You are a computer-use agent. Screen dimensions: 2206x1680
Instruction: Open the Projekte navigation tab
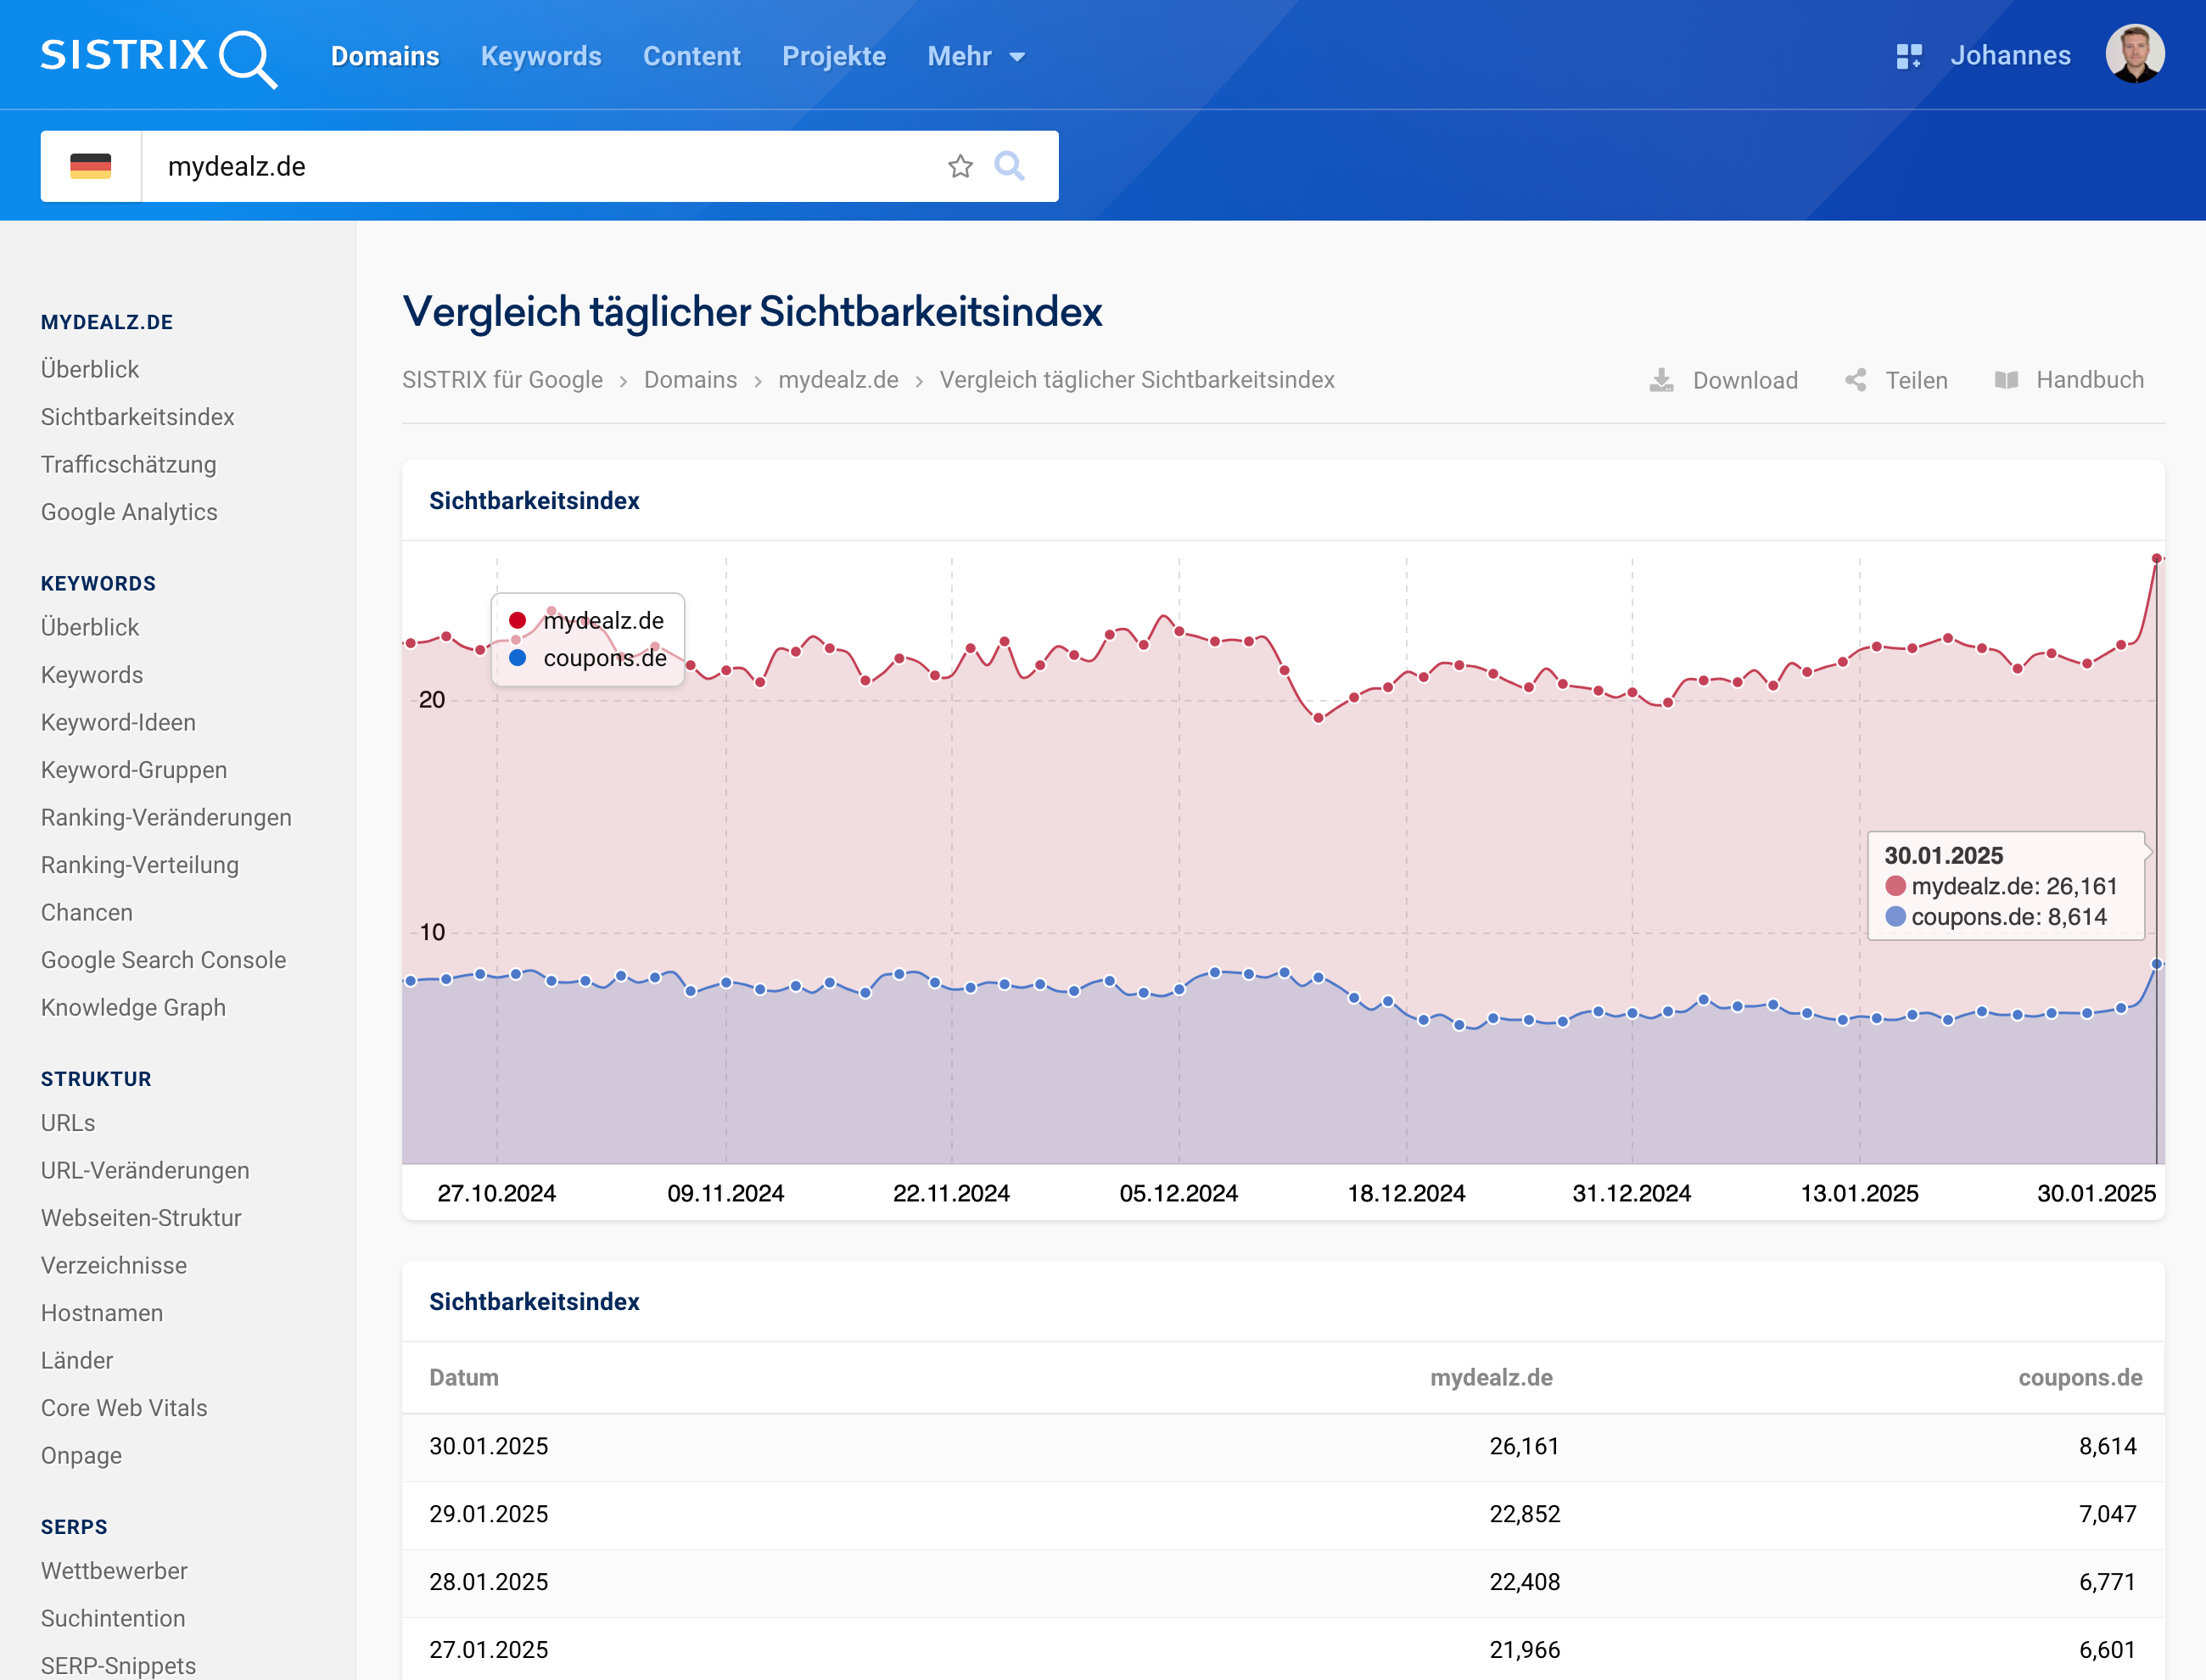(x=833, y=56)
